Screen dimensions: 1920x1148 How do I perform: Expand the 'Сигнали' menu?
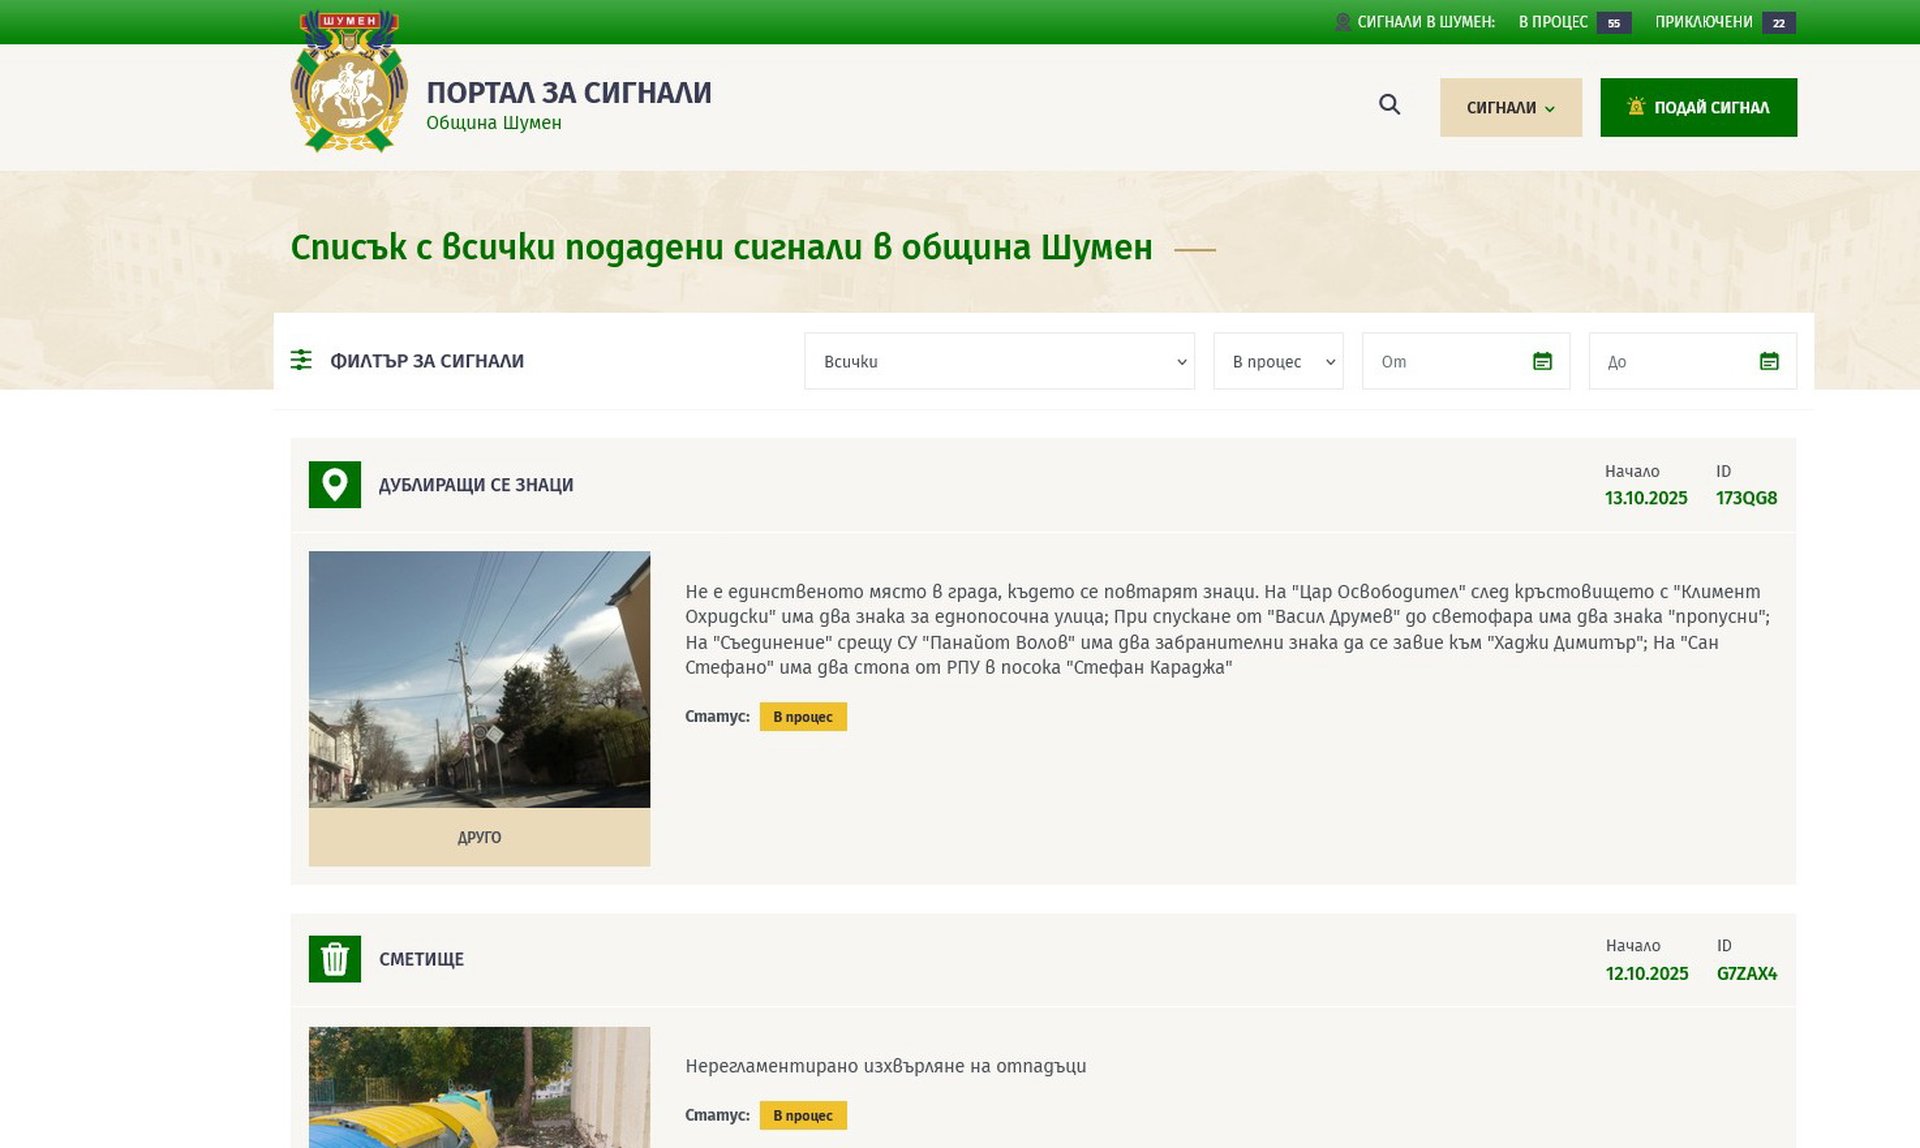(x=1510, y=107)
